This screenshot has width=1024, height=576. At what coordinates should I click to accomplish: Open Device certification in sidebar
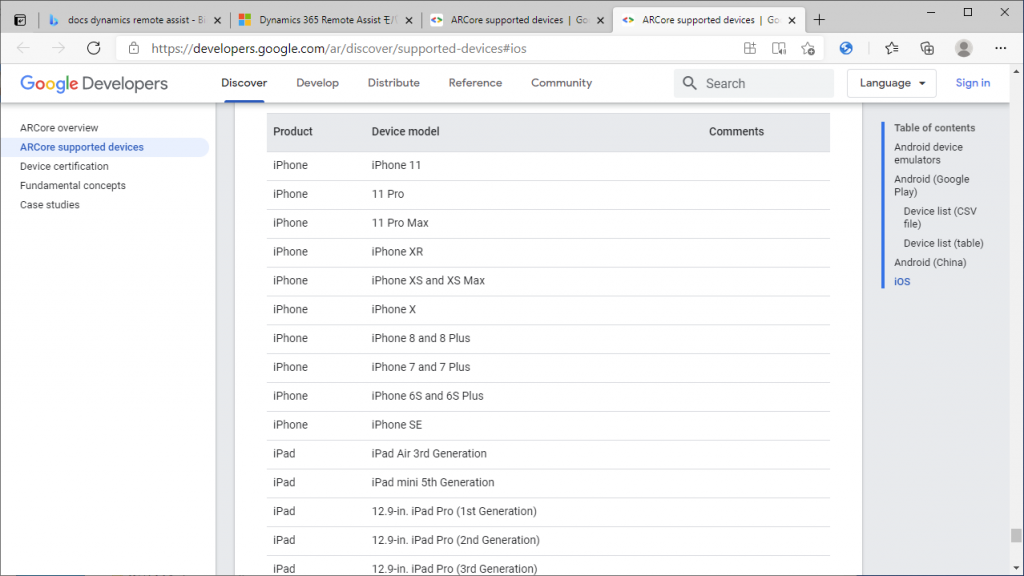(64, 167)
